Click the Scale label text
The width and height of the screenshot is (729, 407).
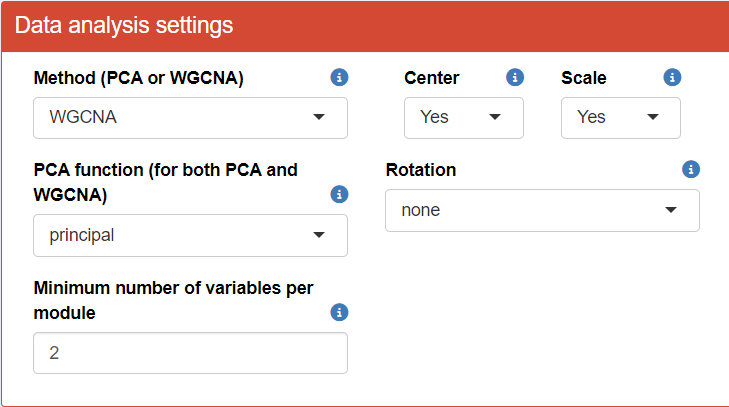[583, 78]
